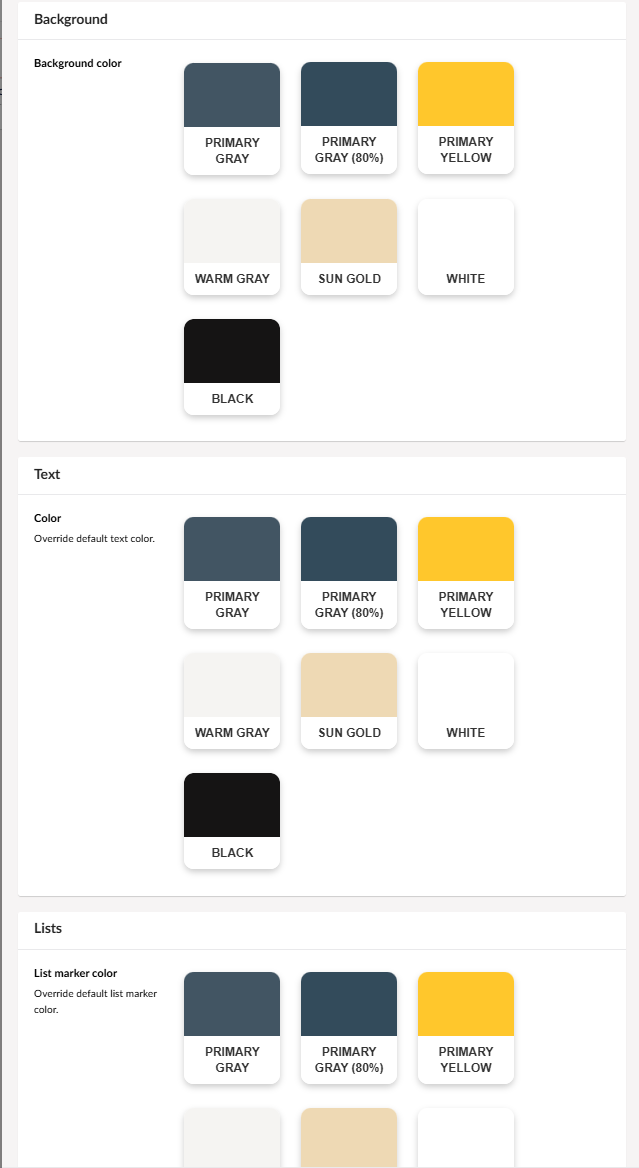Pick Black in the Text color section

[x=232, y=820]
